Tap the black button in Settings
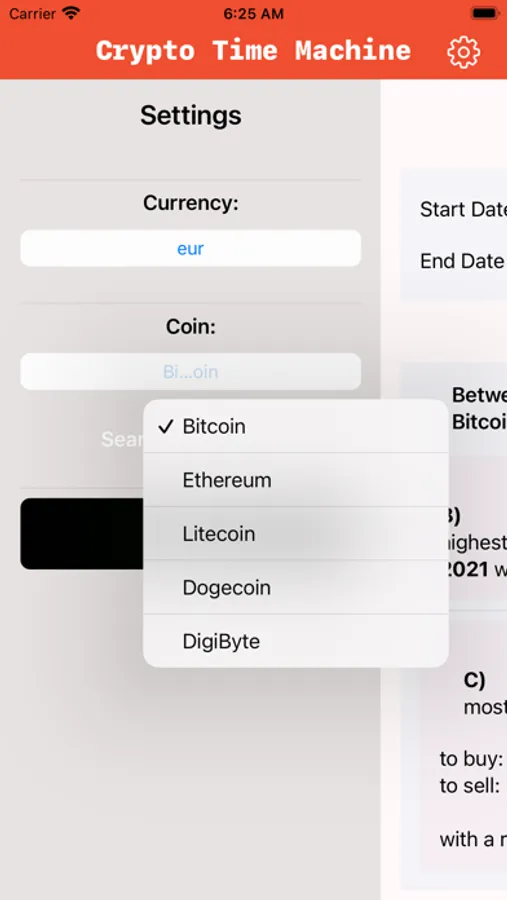507x900 pixels. click(82, 534)
